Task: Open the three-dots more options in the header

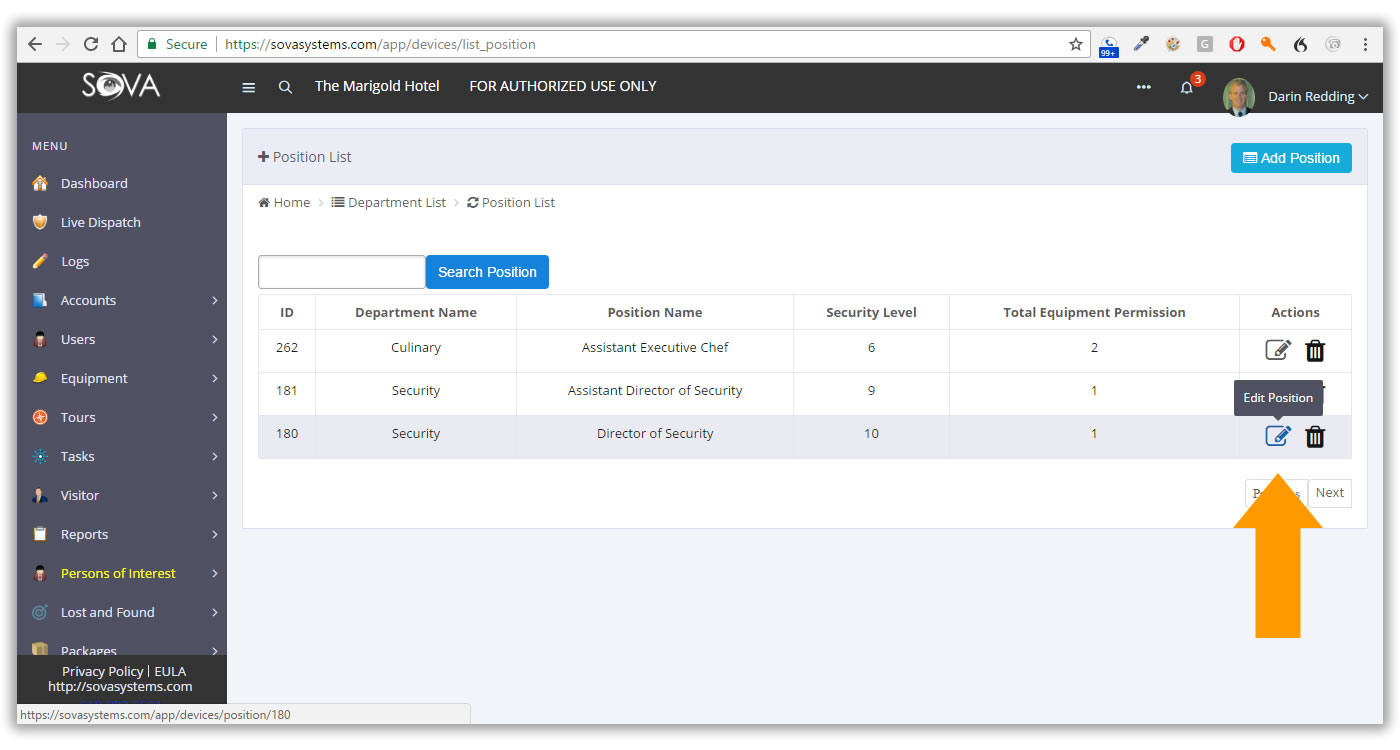Action: coord(1143,87)
